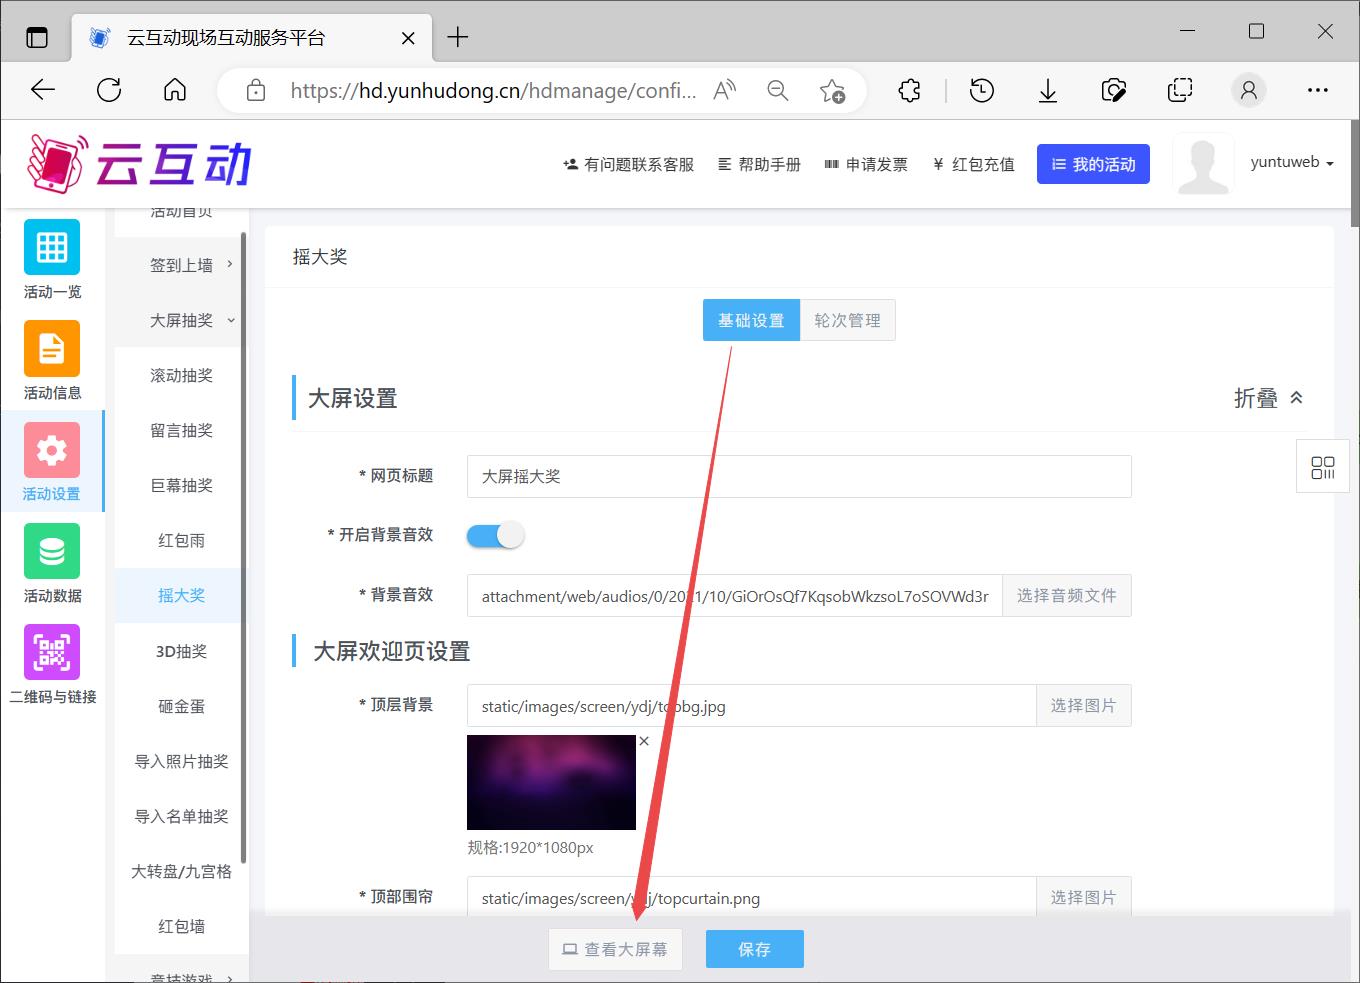
Task: Focus the 顶层背景 path field
Action: pos(752,705)
